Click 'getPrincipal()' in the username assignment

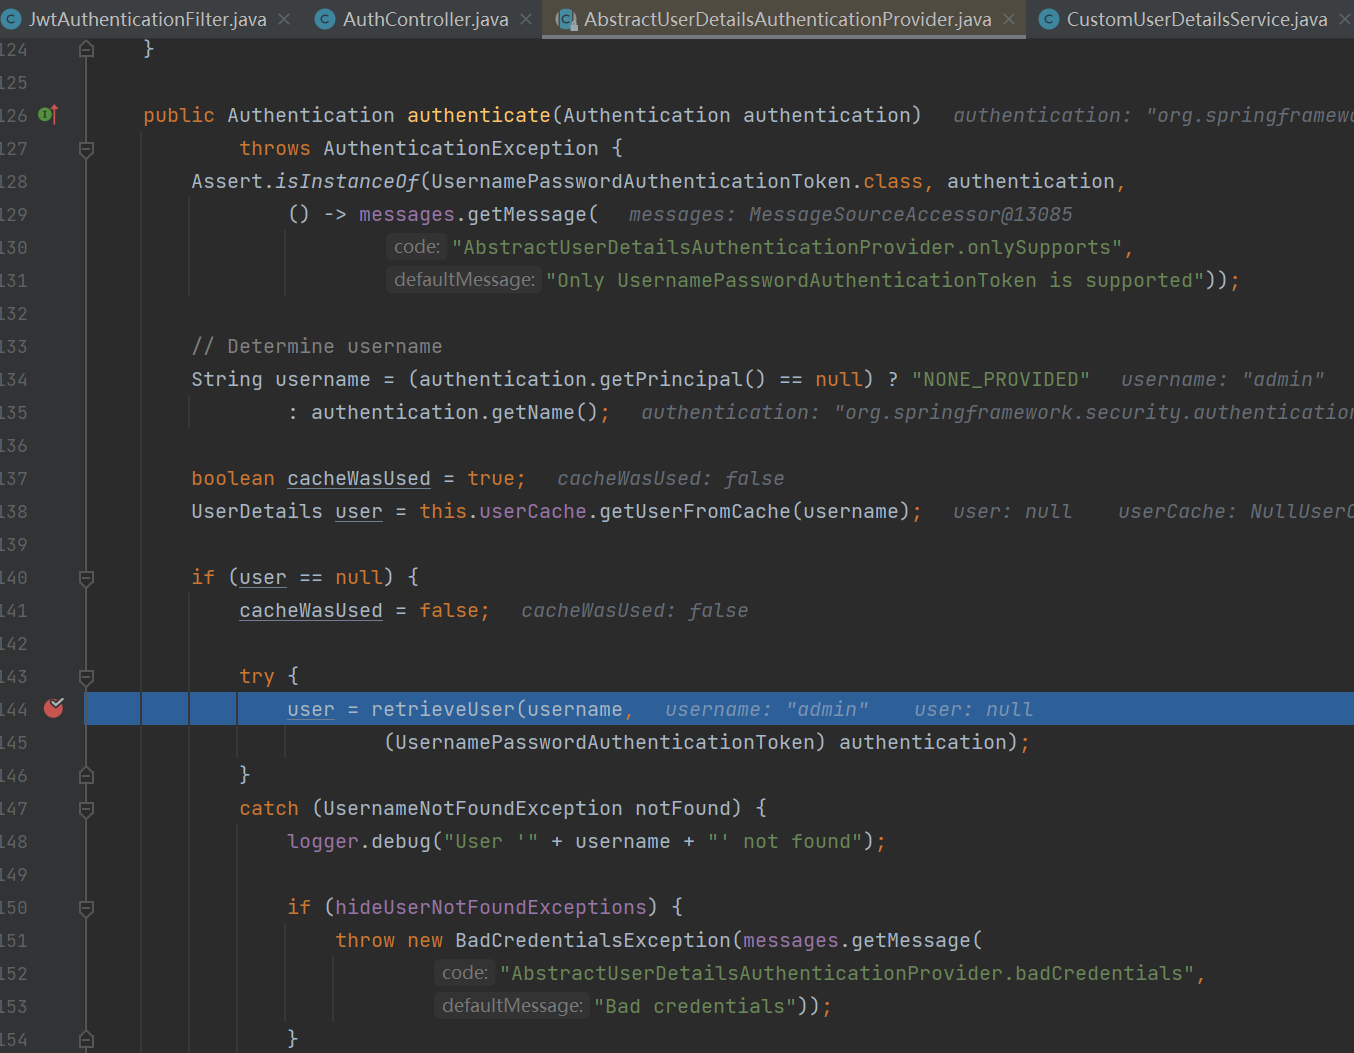pos(683,379)
